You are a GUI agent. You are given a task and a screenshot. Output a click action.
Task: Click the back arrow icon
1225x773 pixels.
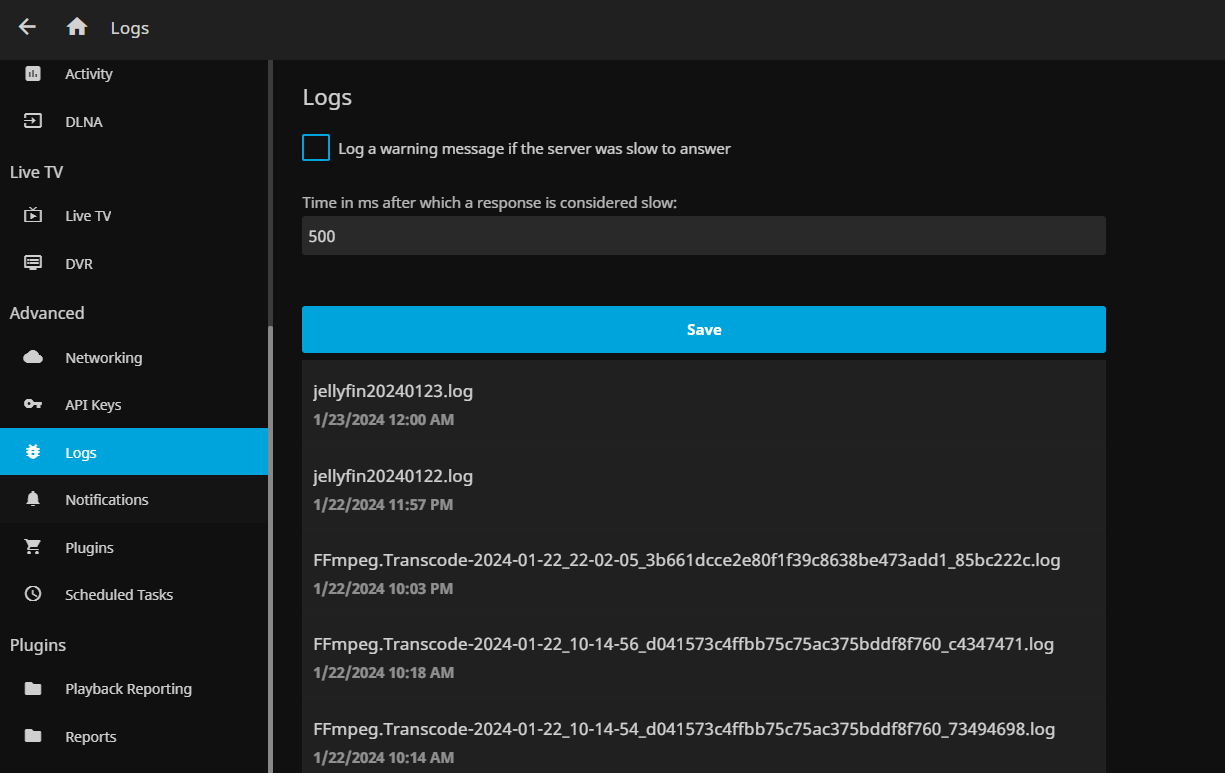point(27,27)
